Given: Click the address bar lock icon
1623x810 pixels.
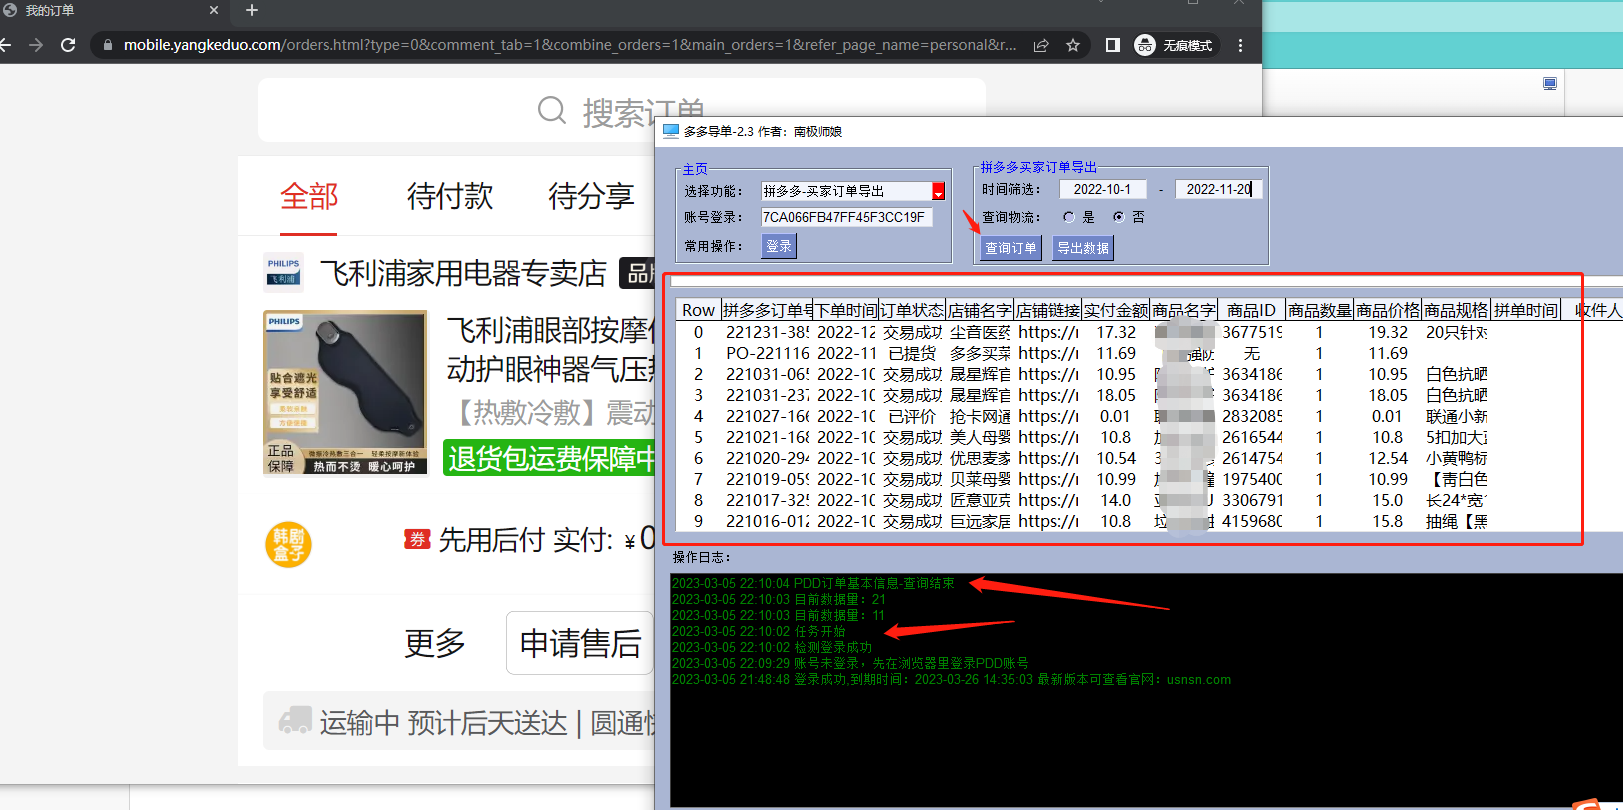Looking at the screenshot, I should coord(108,45).
